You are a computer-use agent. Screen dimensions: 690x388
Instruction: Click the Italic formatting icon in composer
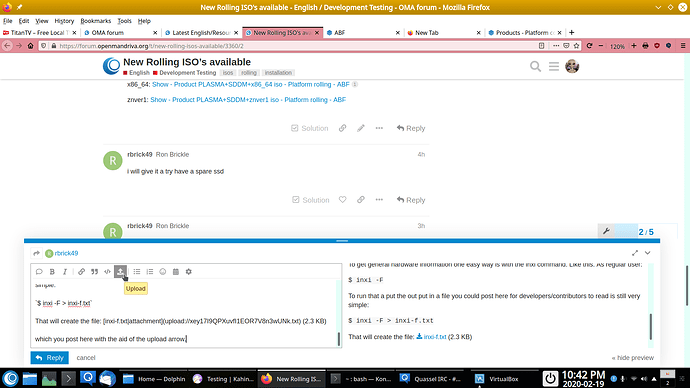pyautogui.click(x=65, y=272)
